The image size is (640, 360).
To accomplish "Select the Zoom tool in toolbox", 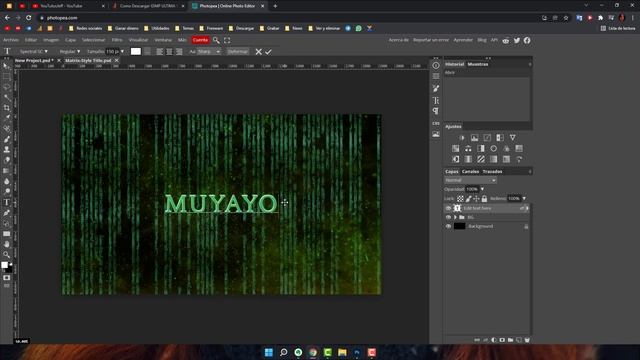I will [6, 255].
